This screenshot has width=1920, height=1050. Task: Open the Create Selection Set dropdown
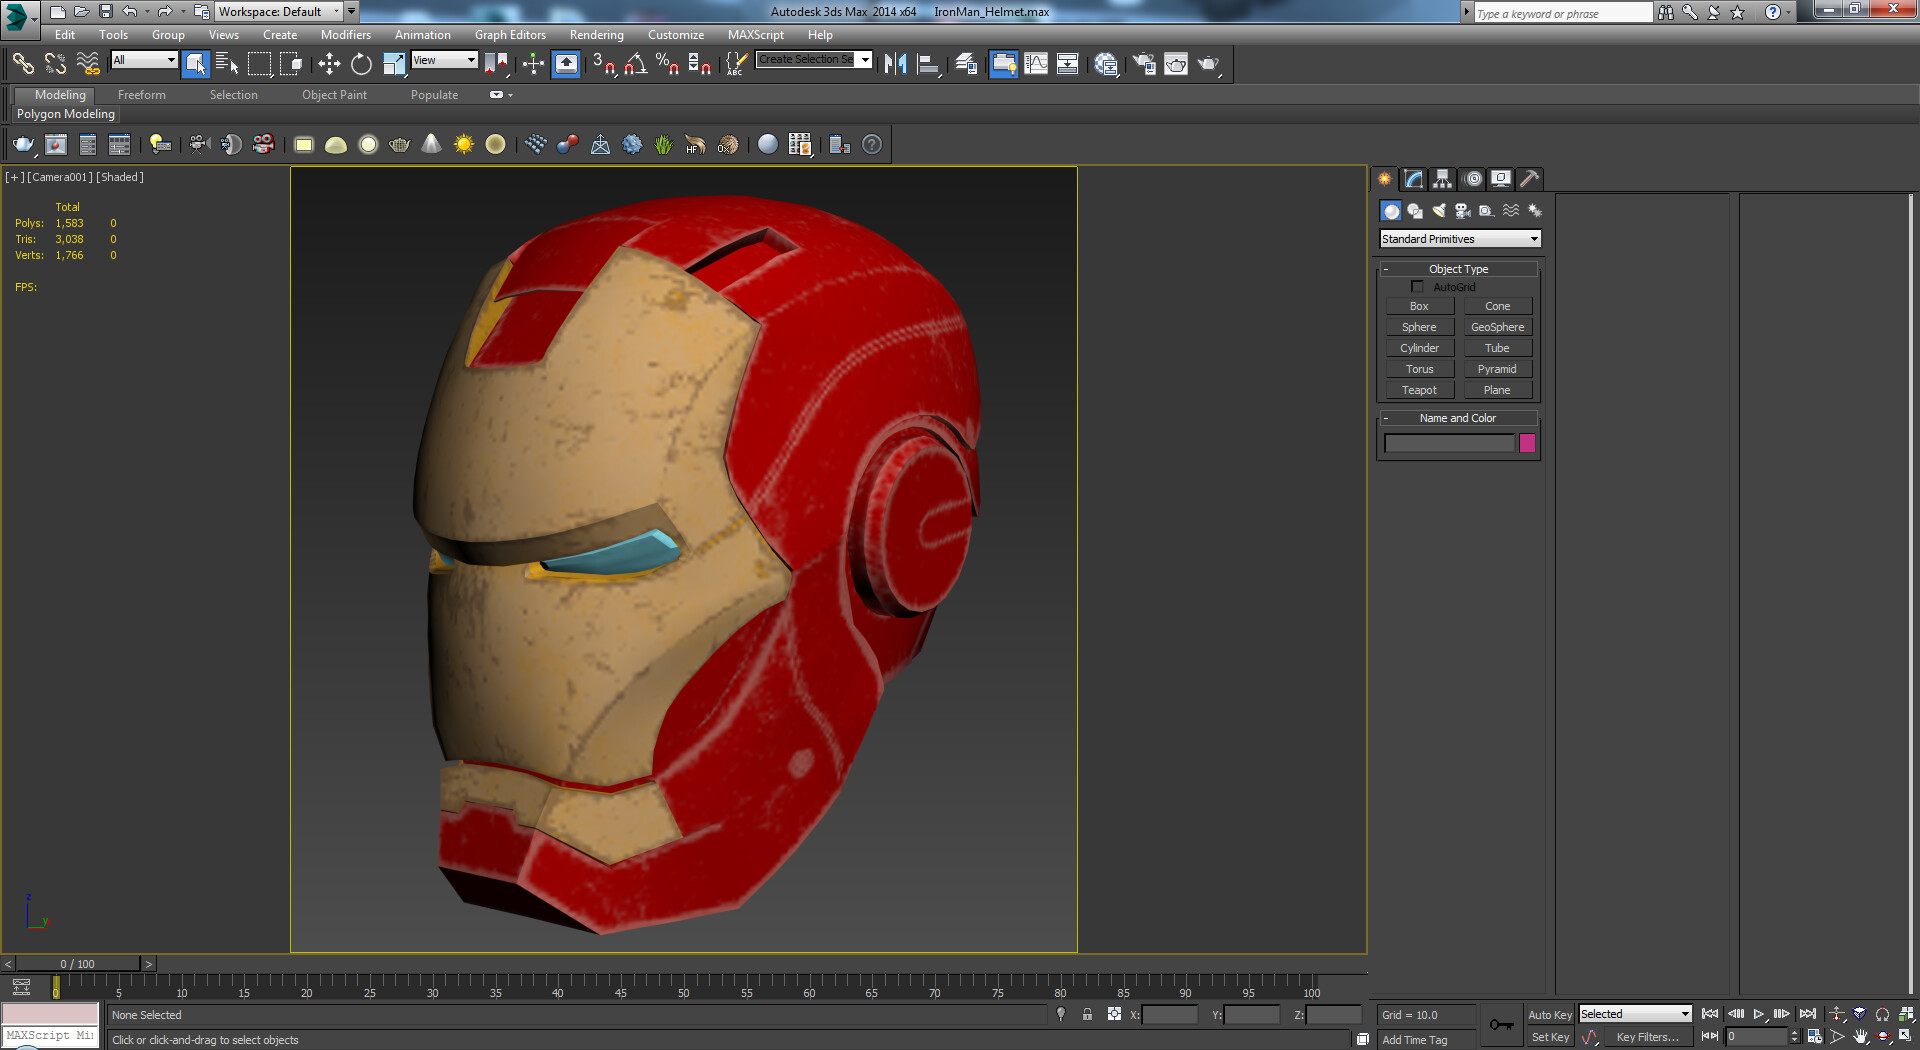(814, 60)
